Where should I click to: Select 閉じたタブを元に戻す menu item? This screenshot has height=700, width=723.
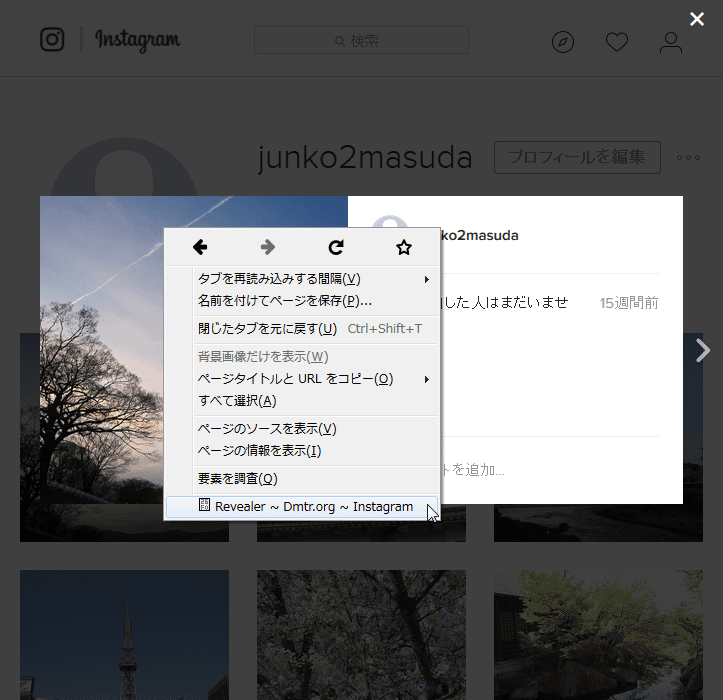pyautogui.click(x=302, y=329)
